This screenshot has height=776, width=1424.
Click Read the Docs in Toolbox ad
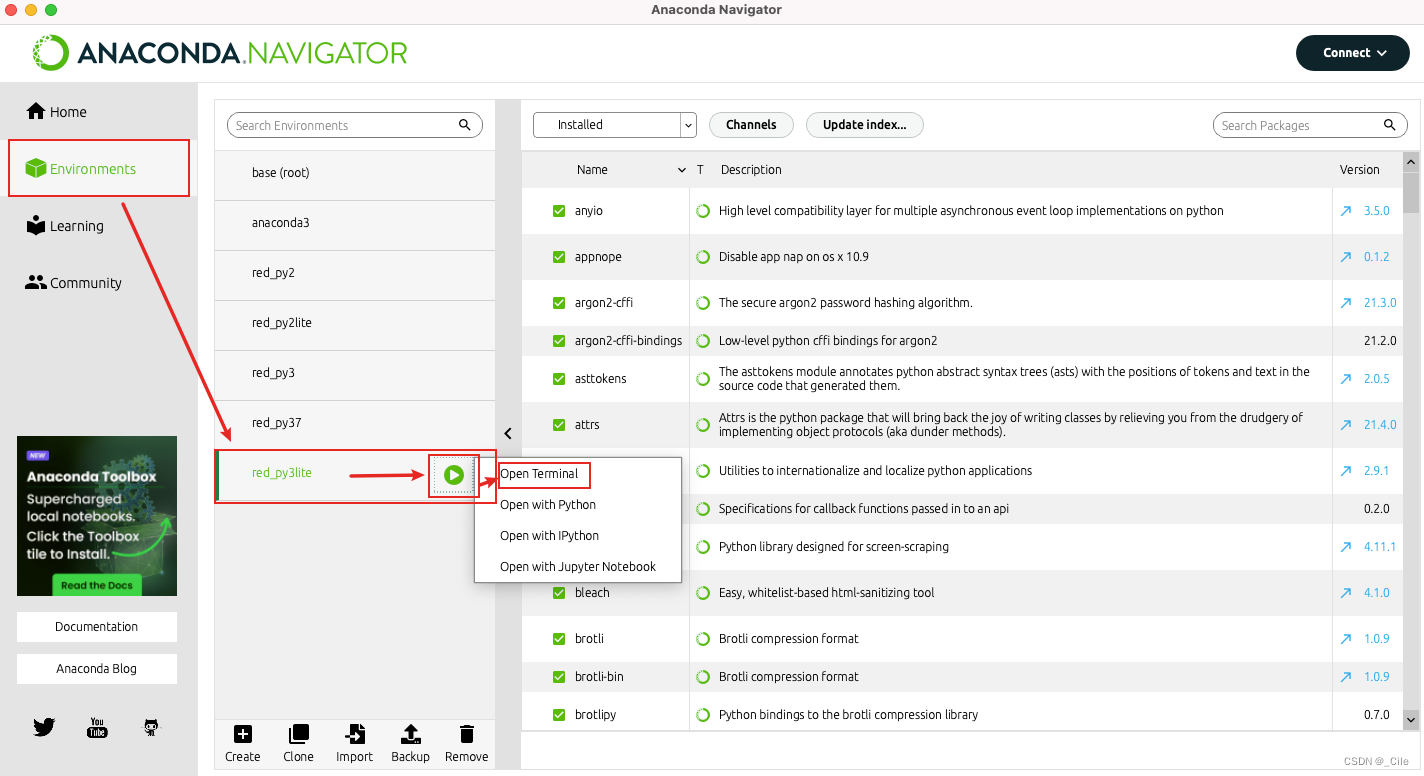[96, 585]
